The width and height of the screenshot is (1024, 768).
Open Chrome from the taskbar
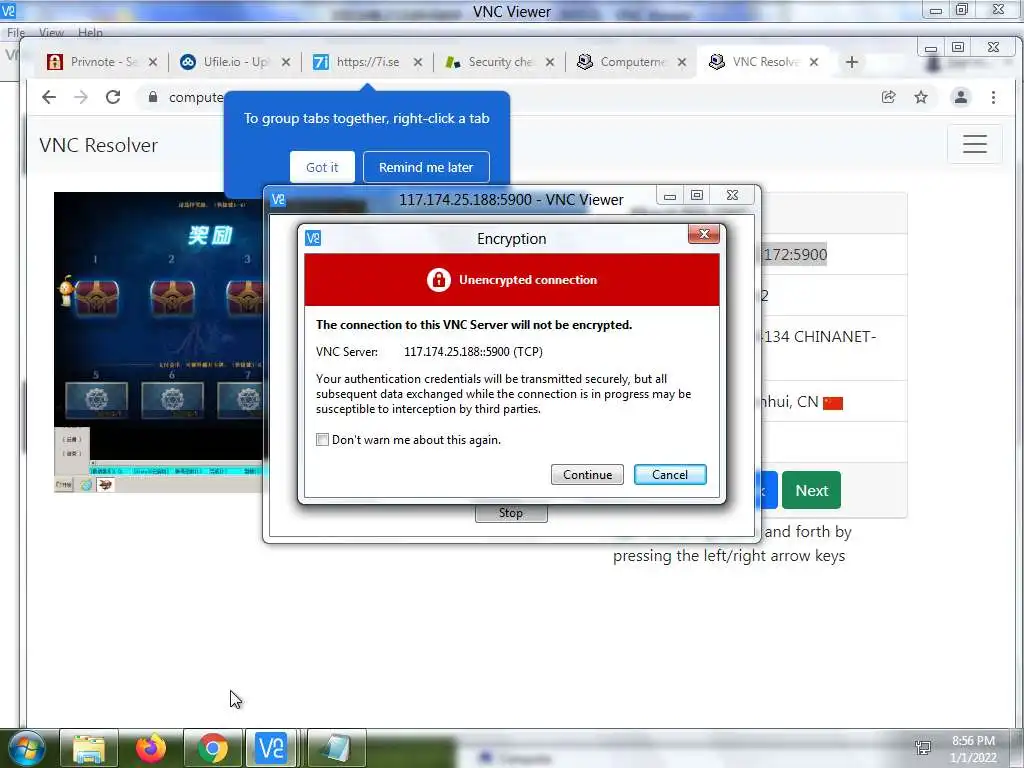[x=213, y=748]
